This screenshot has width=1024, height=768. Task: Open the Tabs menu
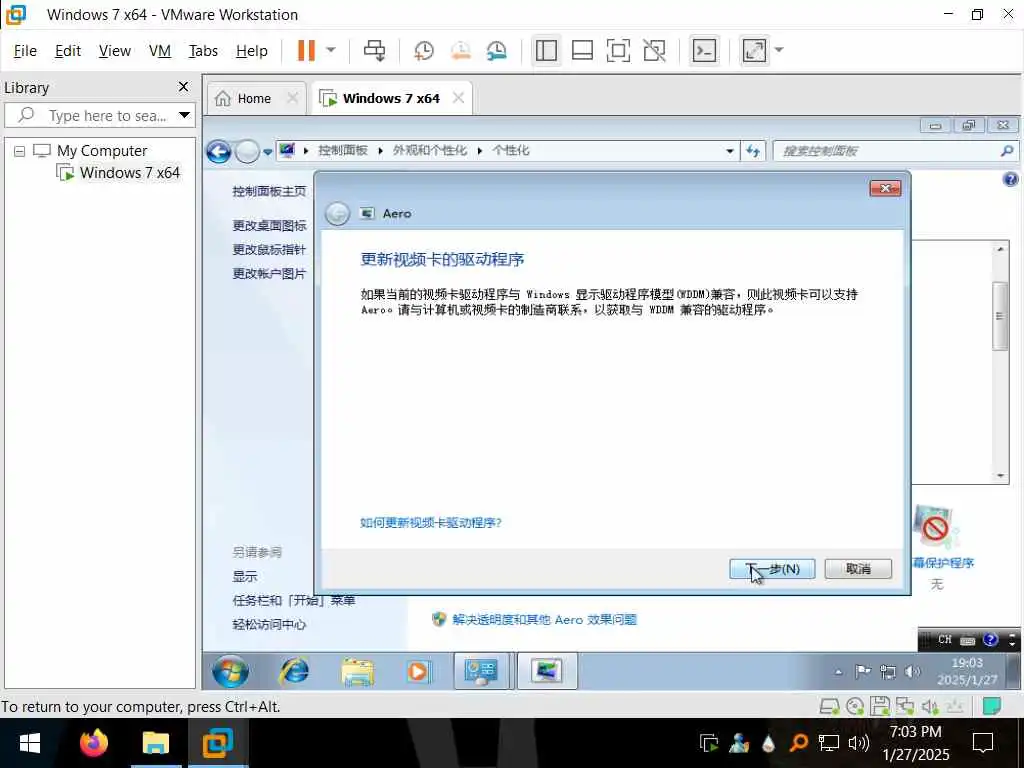point(202,50)
